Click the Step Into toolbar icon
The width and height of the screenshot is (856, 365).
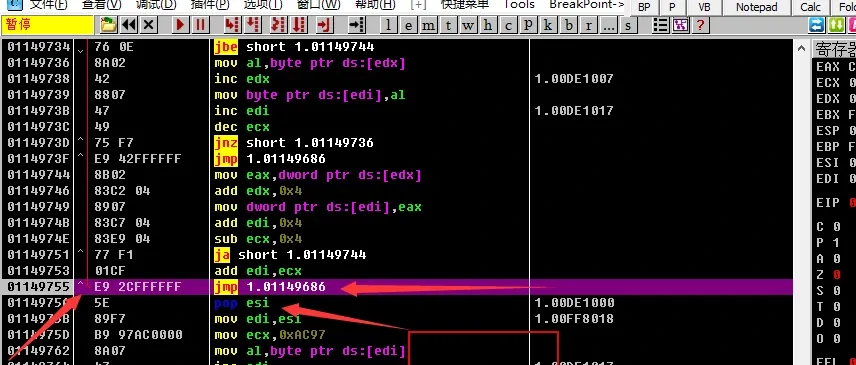coord(232,25)
